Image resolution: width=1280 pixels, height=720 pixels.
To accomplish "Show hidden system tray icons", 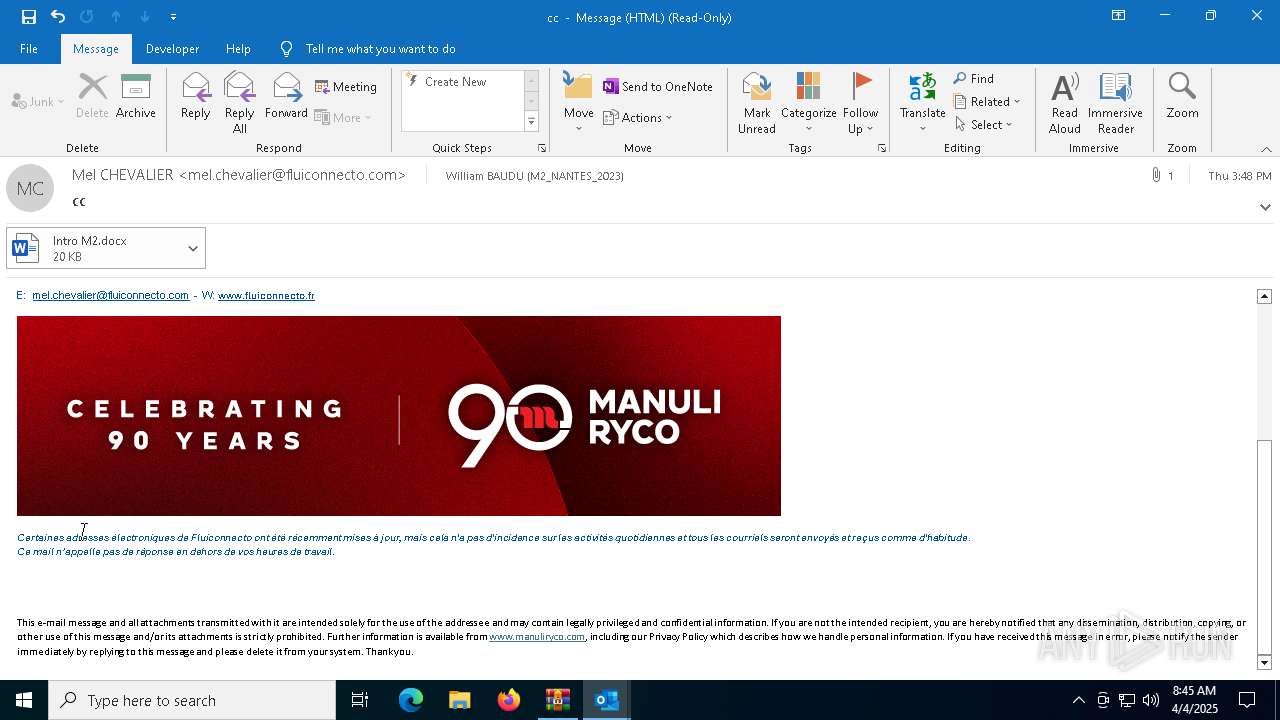I will click(1078, 700).
